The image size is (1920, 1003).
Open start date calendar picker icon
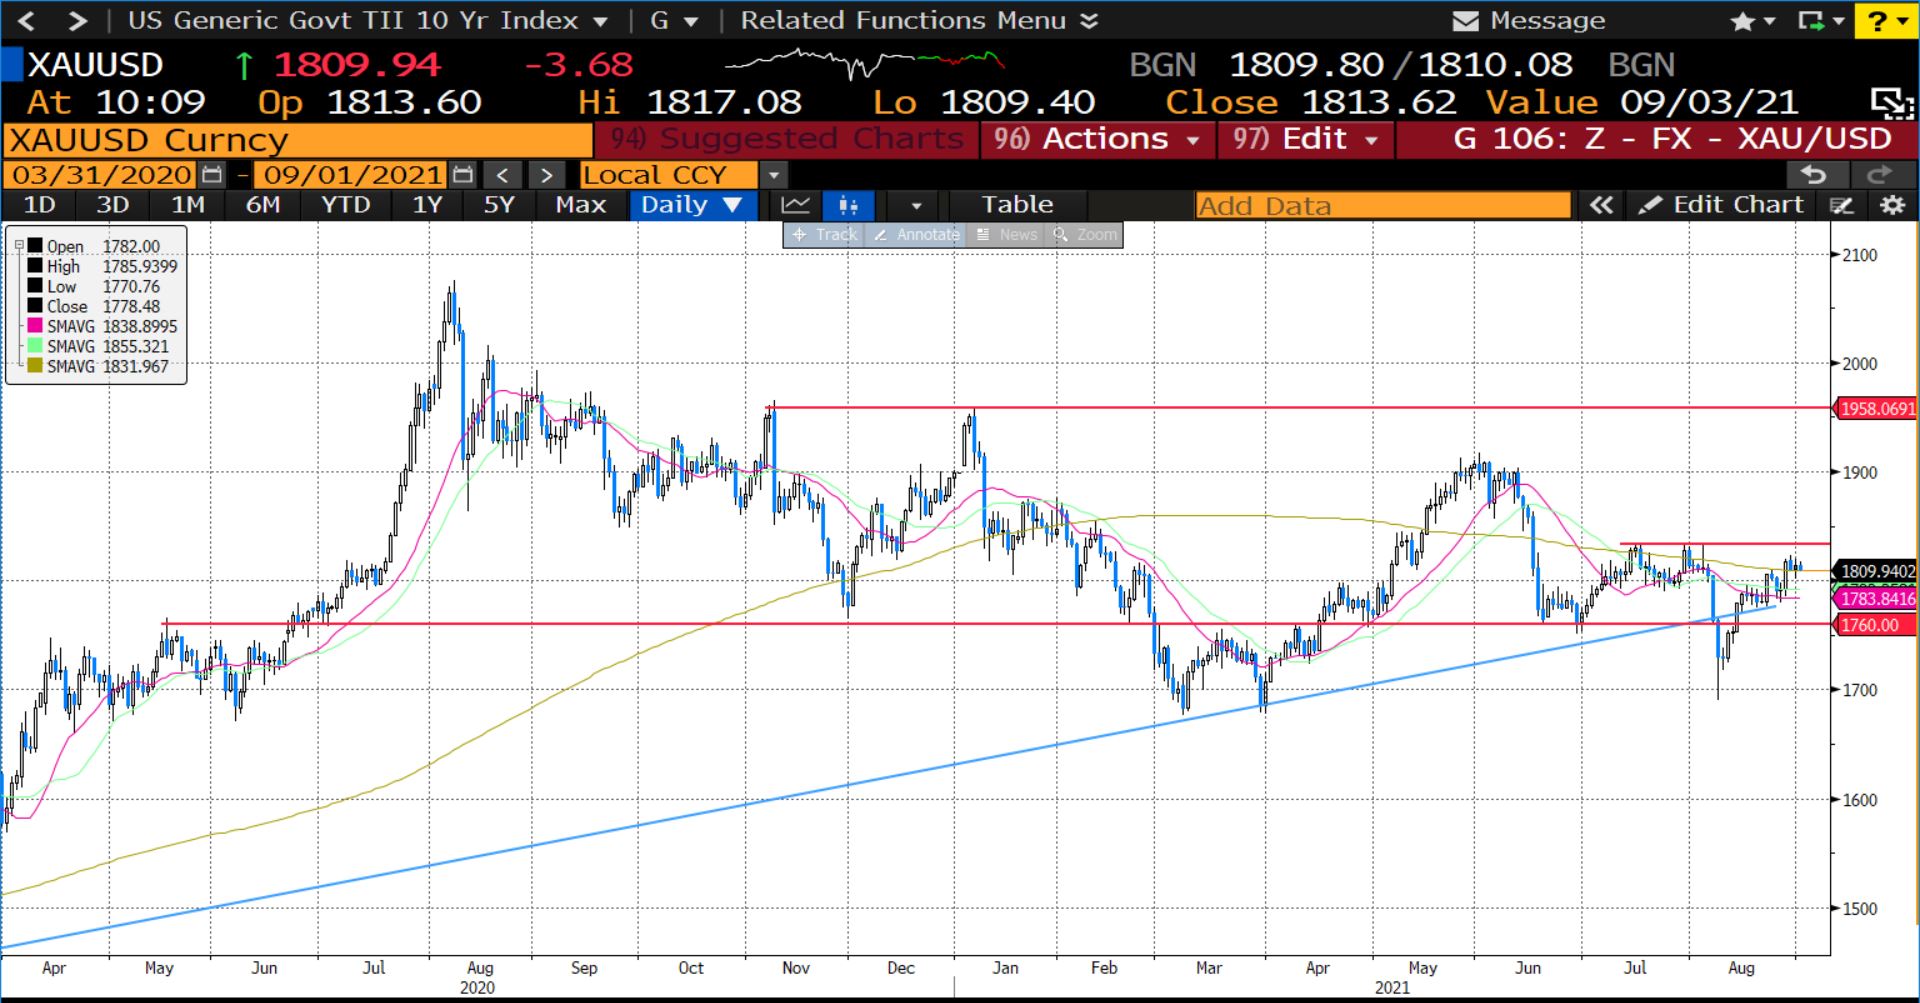tap(212, 175)
